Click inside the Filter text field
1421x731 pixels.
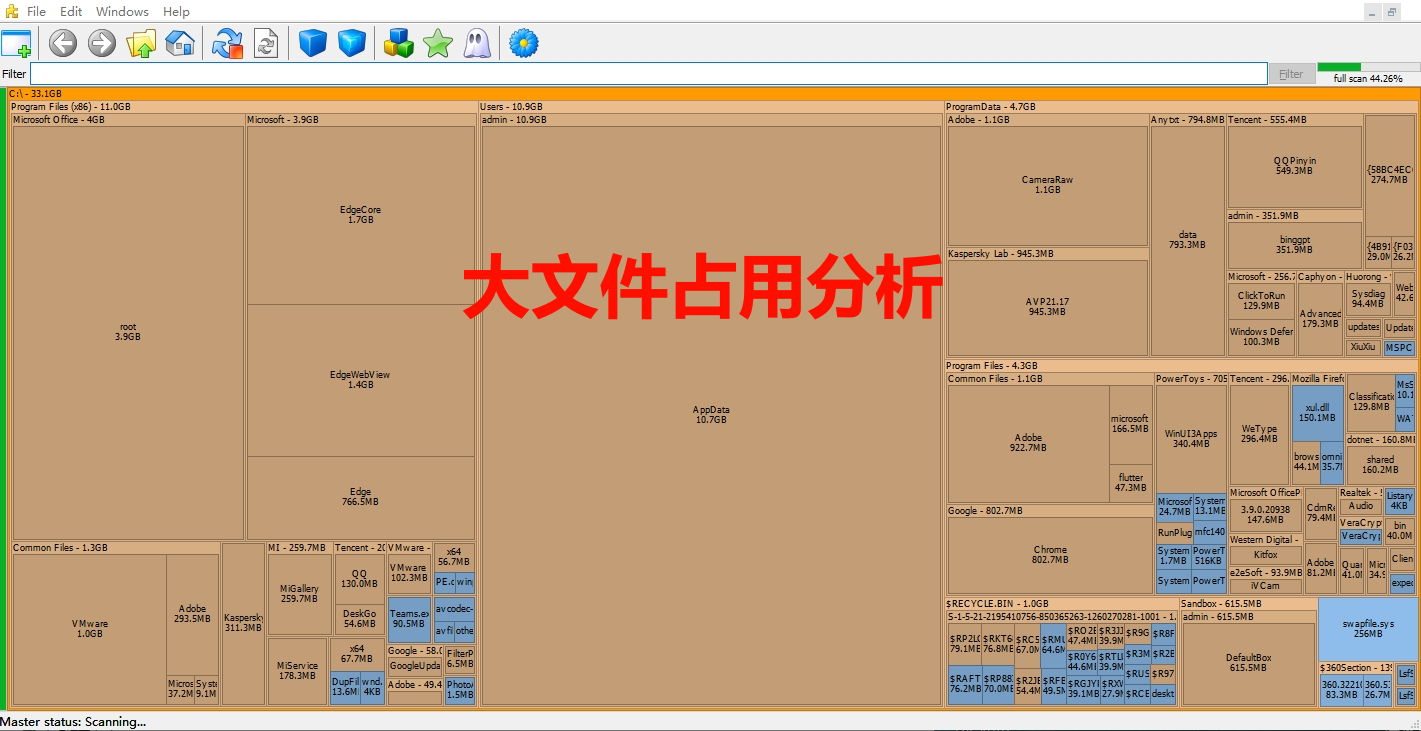pyautogui.click(x=650, y=74)
